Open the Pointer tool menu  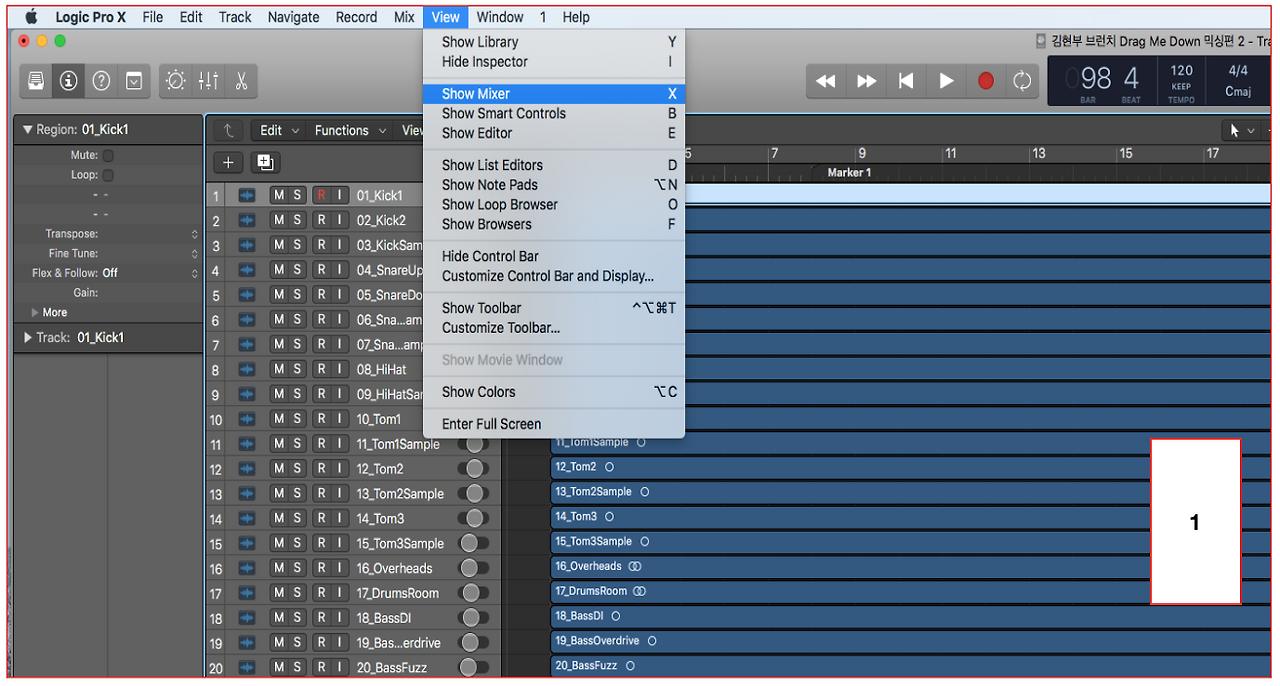tap(1242, 130)
